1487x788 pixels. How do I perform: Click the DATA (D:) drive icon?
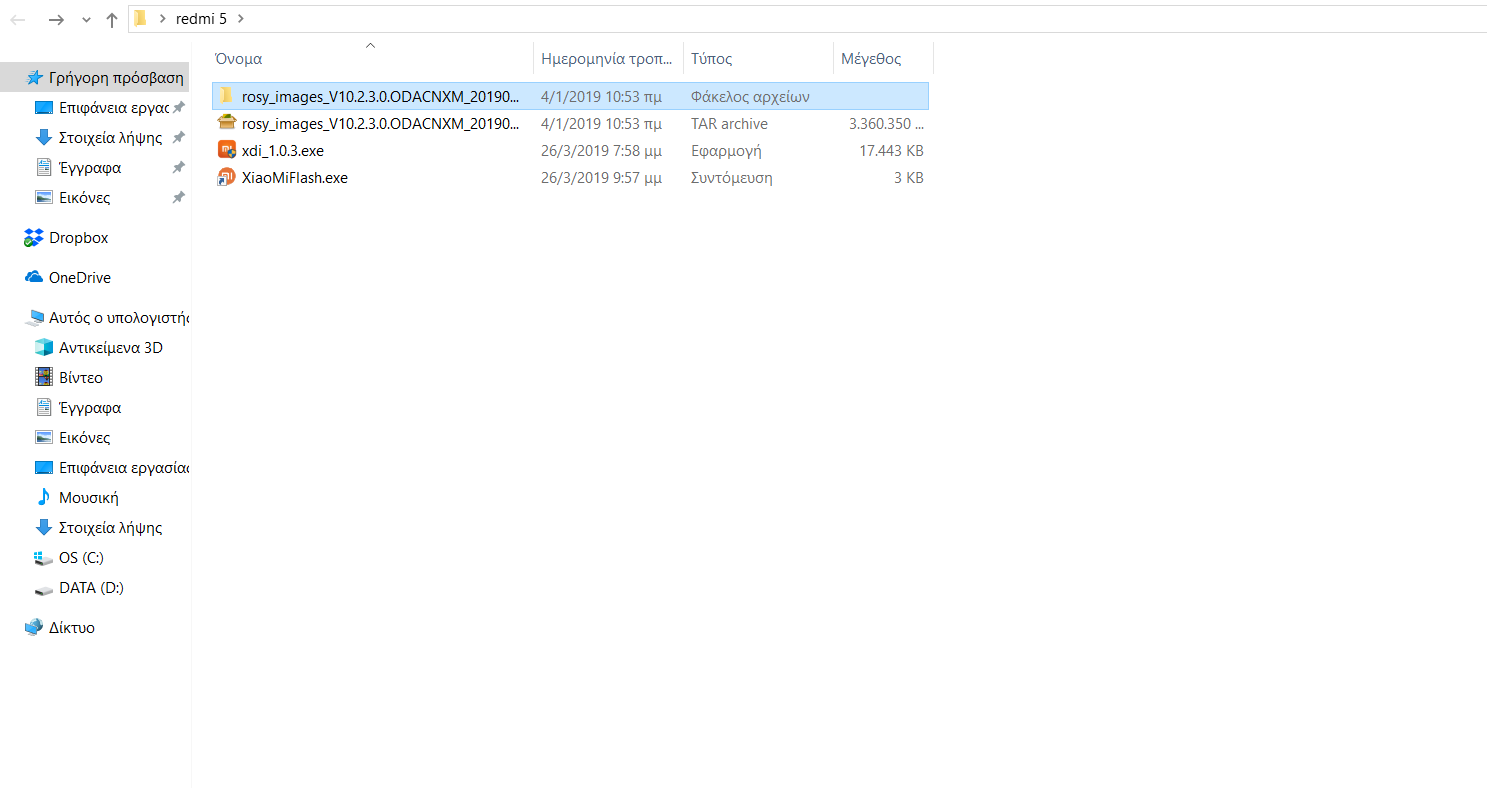(x=43, y=588)
